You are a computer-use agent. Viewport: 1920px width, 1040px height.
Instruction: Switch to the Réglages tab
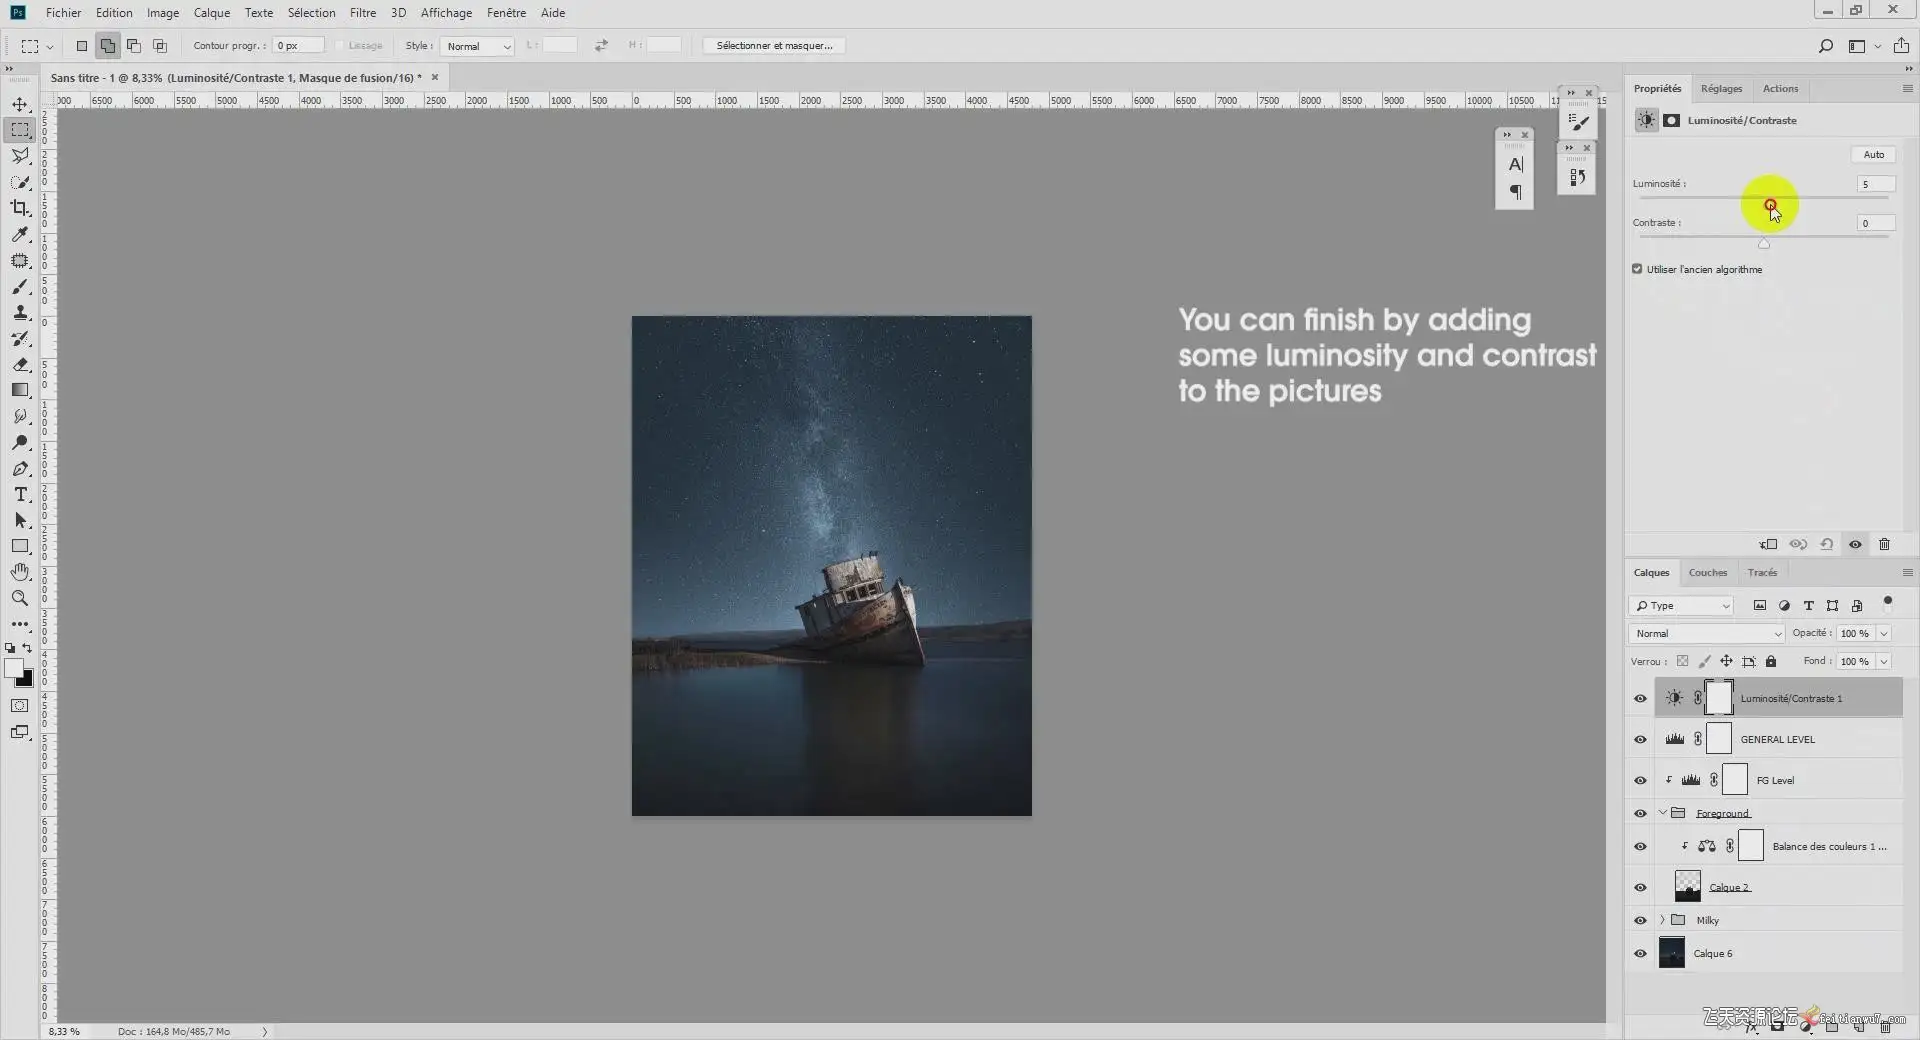1721,89
